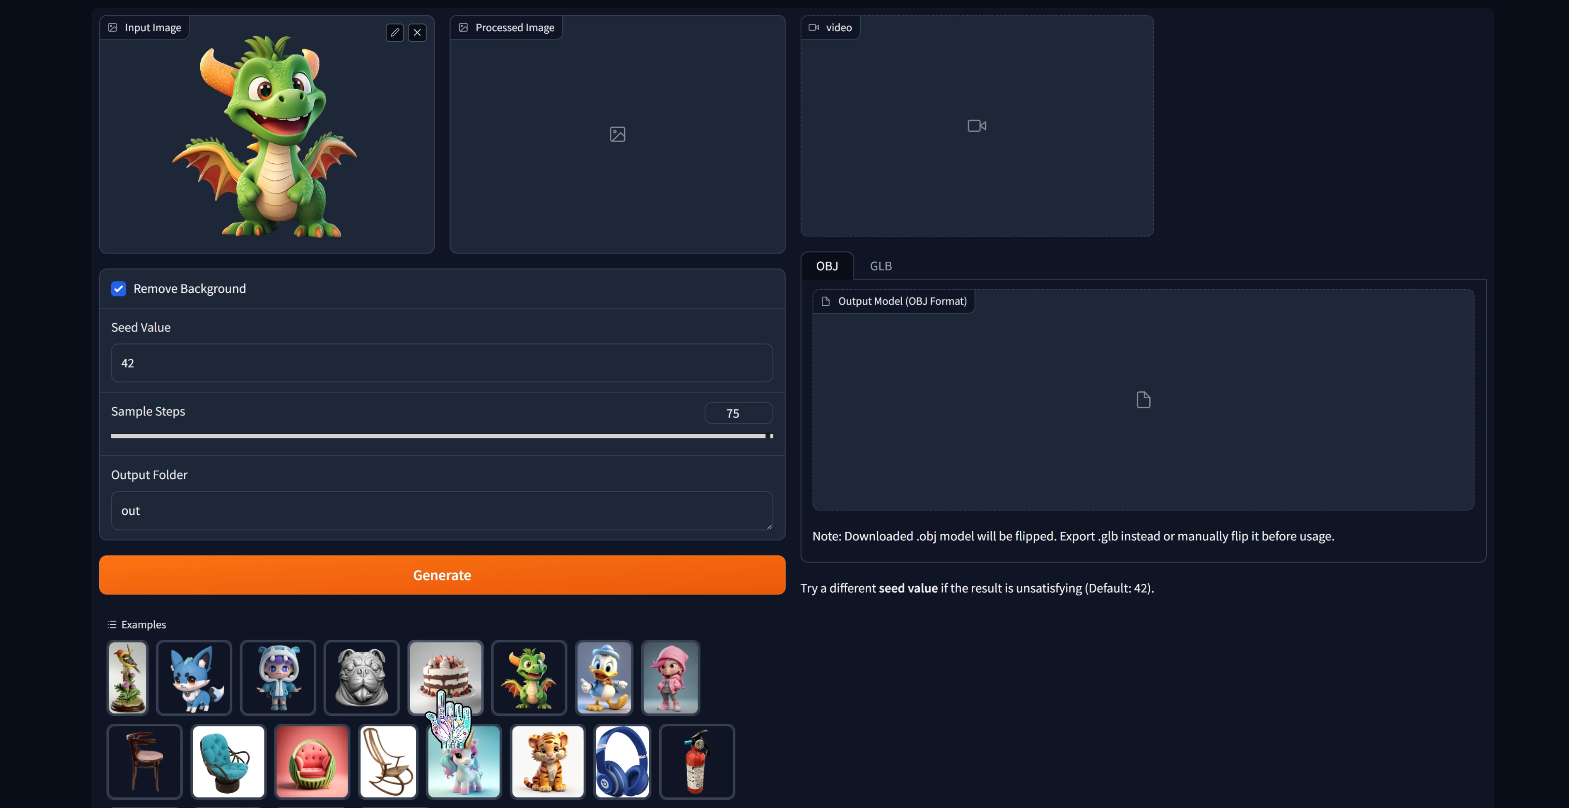Click the Output Folder resize handle
Viewport: 1569px width, 808px height.
tap(768, 525)
